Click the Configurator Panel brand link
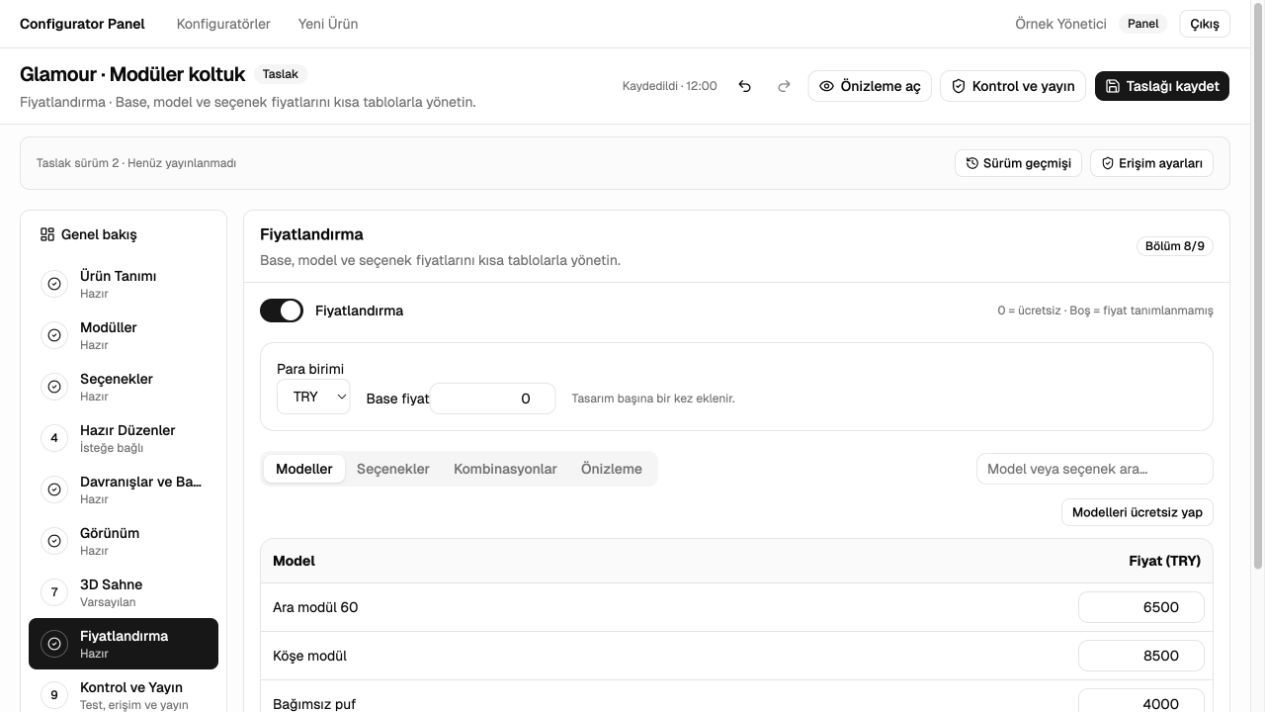 point(82,24)
